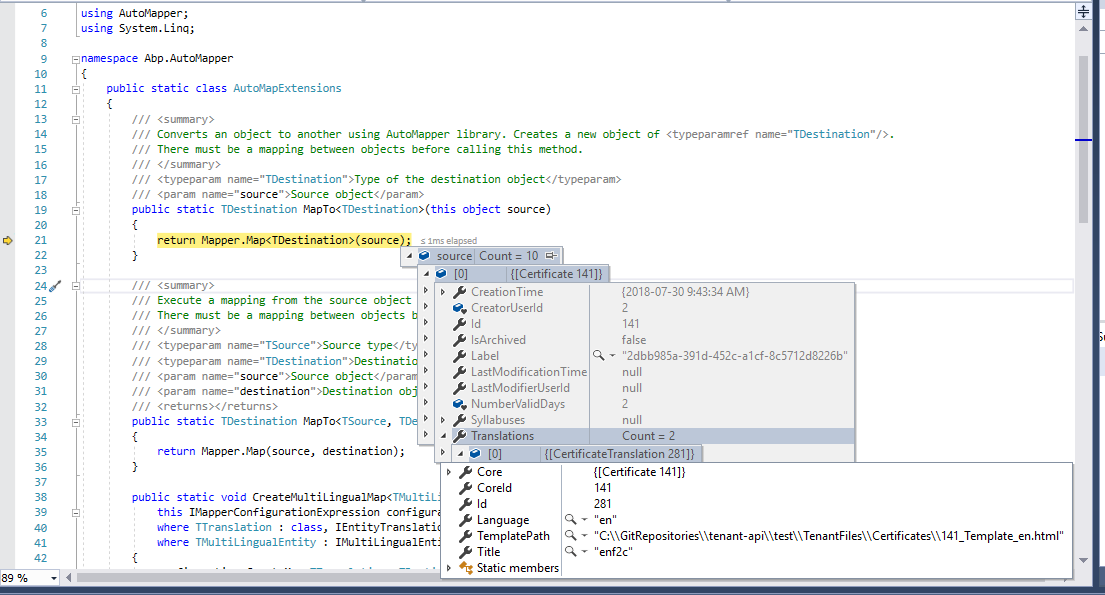Viewport: 1105px width, 595px height.
Task: Toggle a breakpoint in the margin of line 21
Action: point(10,240)
